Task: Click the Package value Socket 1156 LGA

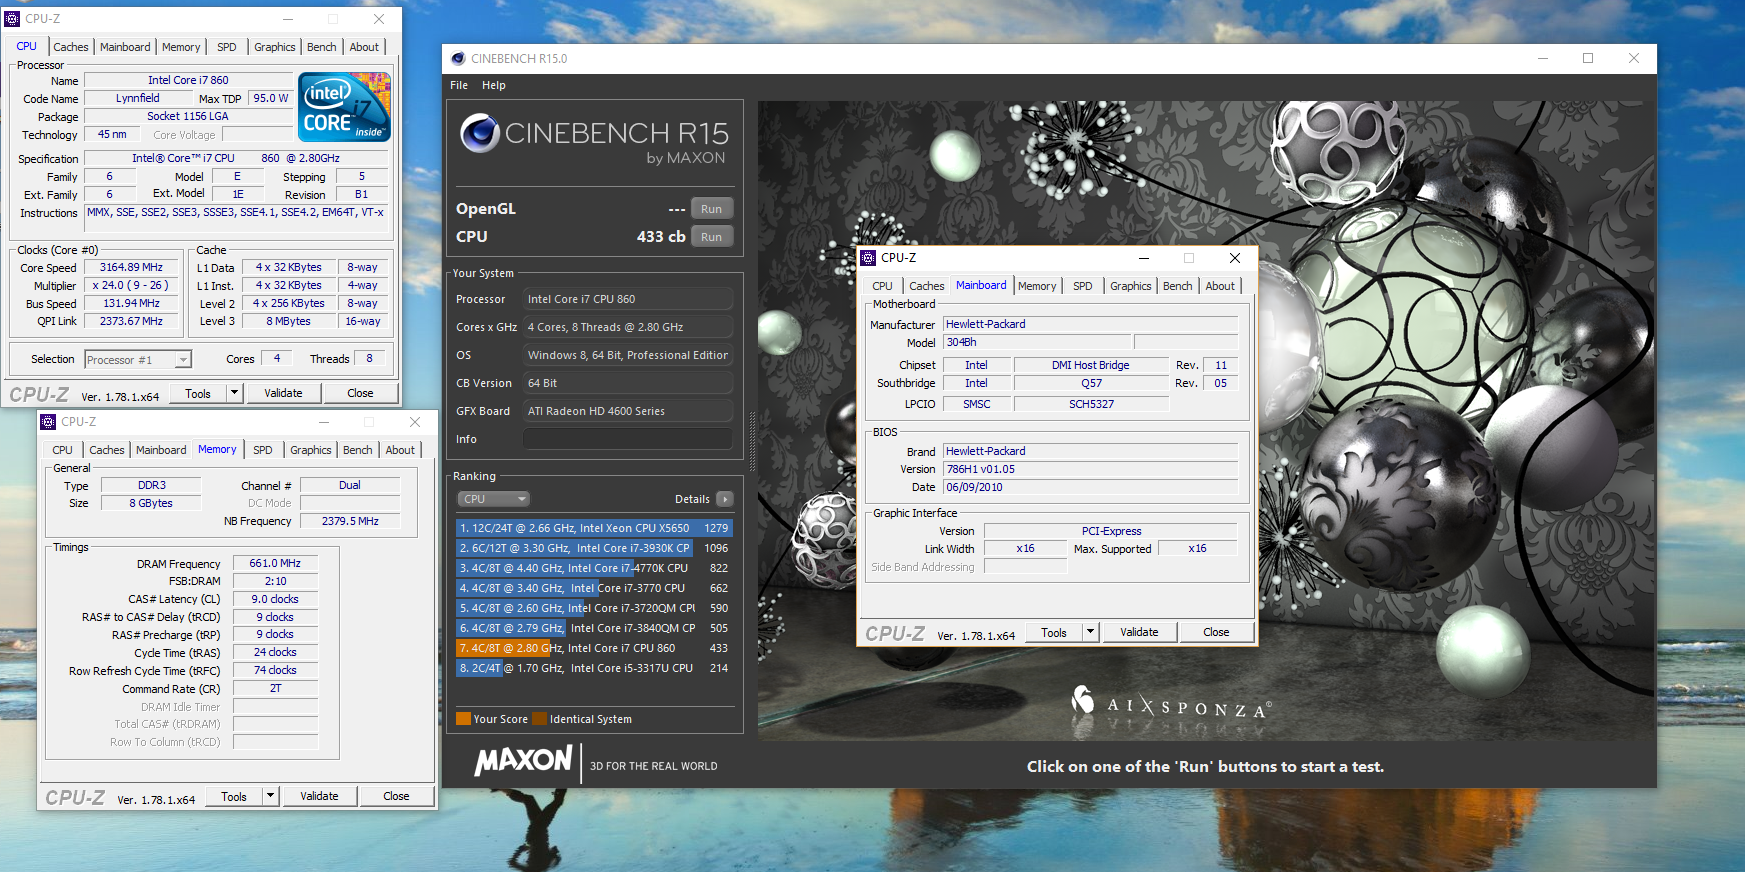Action: pyautogui.click(x=188, y=116)
